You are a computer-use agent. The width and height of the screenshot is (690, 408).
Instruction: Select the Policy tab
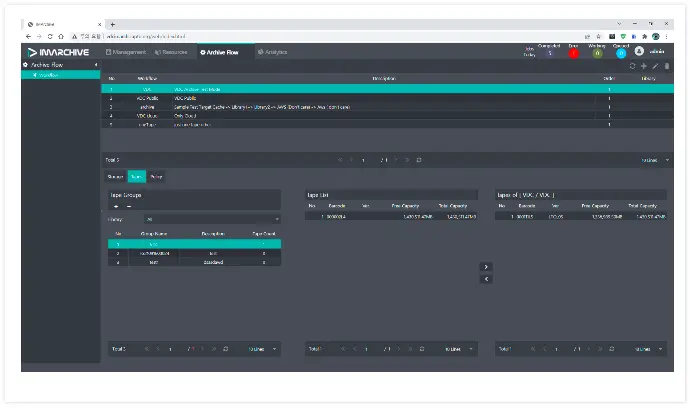[x=157, y=177]
